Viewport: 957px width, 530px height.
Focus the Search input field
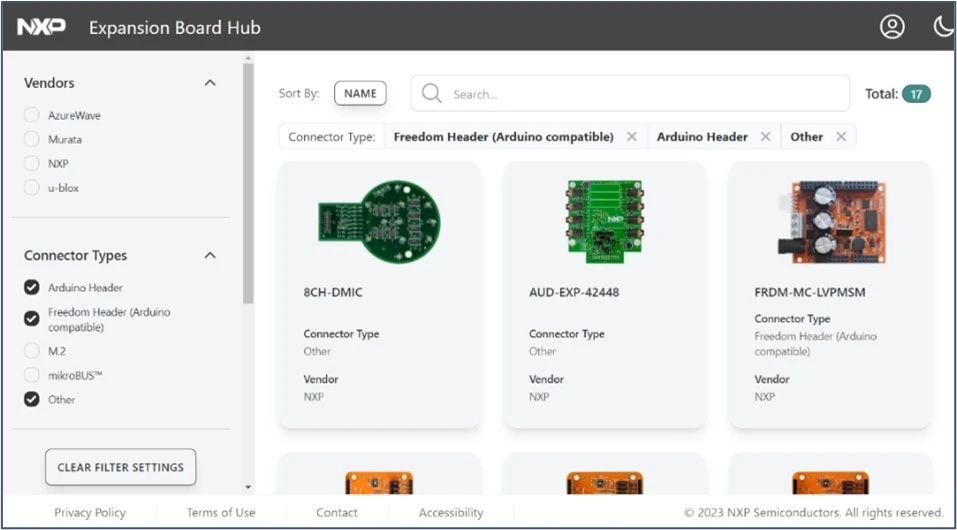click(630, 93)
